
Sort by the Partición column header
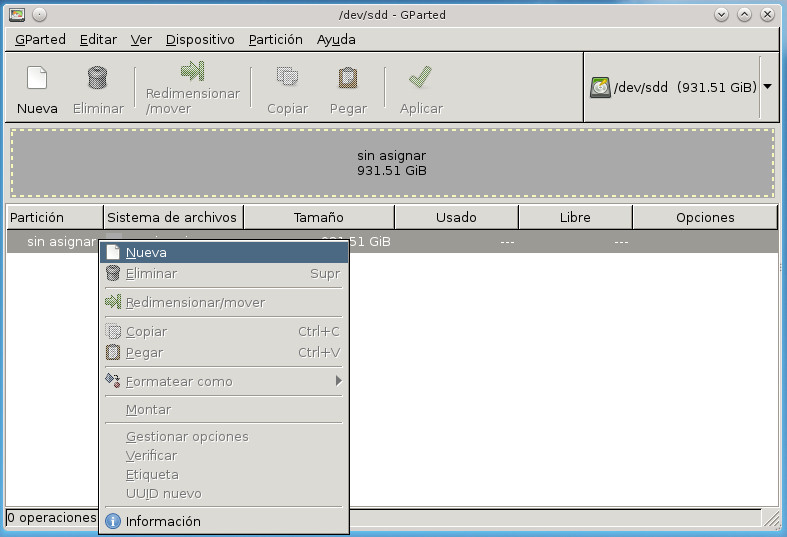coord(55,217)
